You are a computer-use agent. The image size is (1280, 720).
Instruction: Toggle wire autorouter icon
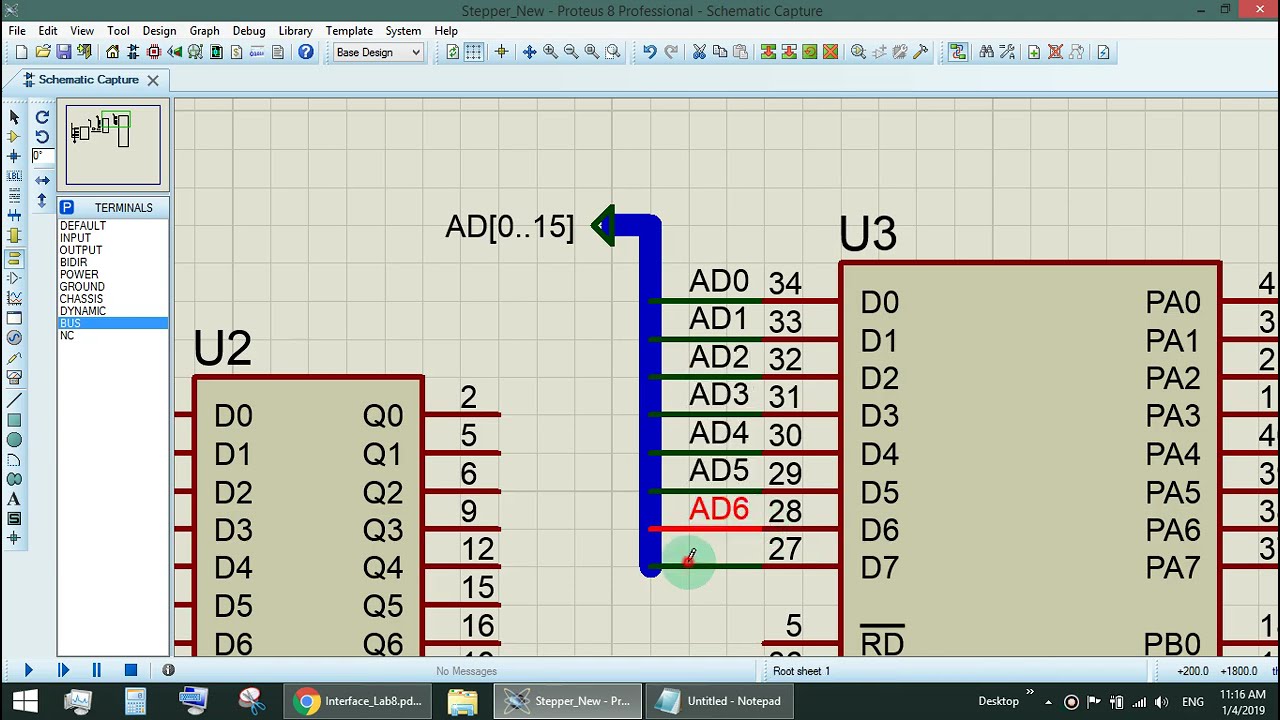point(958,52)
